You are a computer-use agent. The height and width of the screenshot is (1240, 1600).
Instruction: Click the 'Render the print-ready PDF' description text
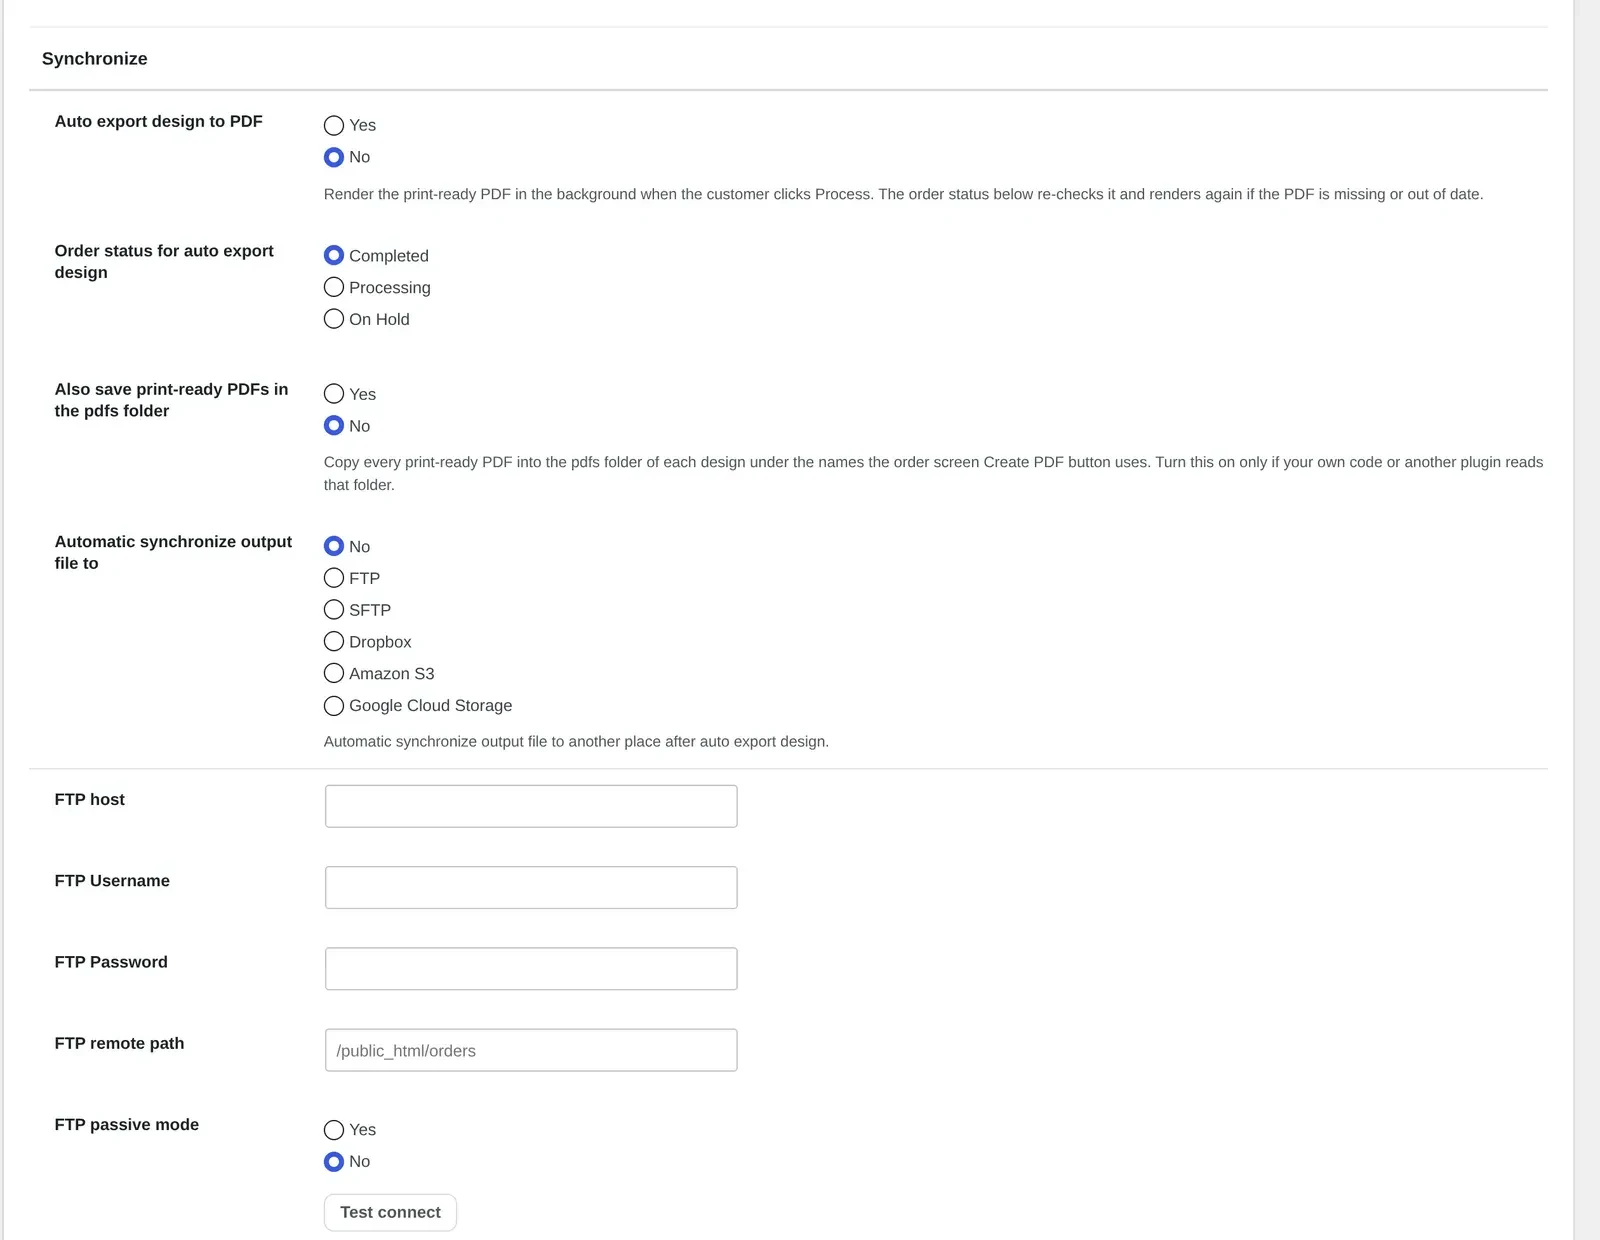[903, 194]
